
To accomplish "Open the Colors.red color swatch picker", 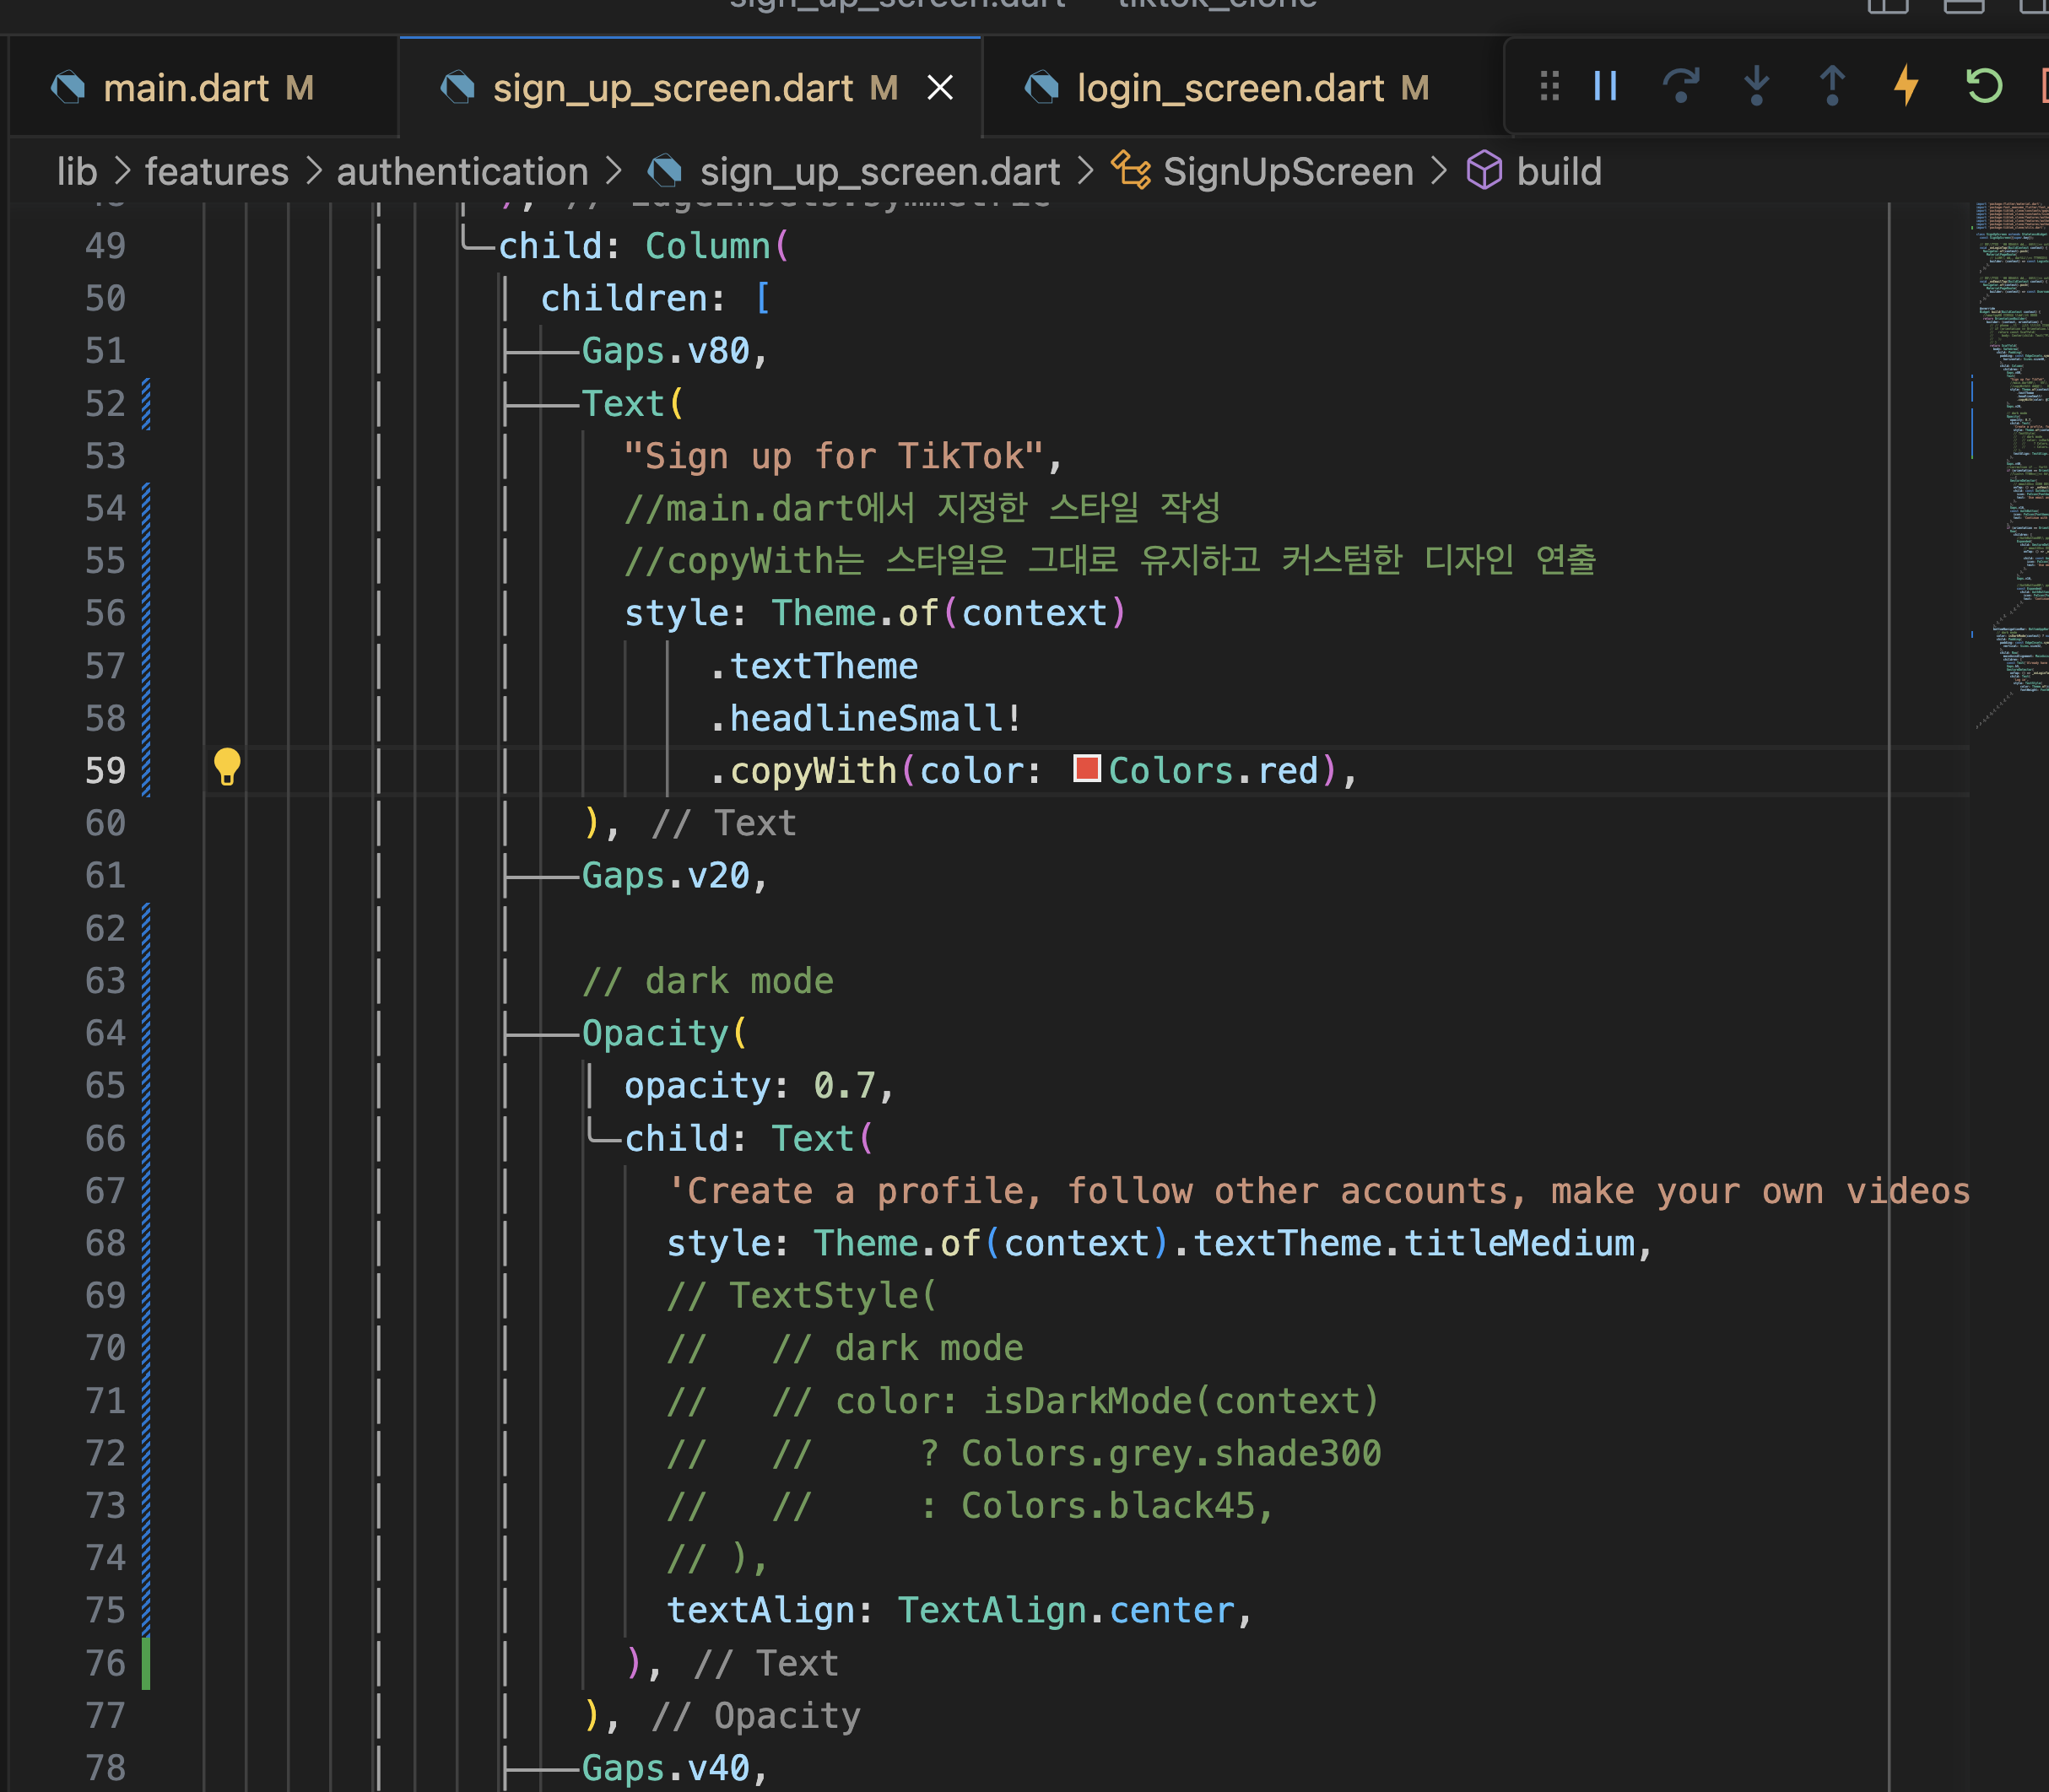I will pos(1086,769).
